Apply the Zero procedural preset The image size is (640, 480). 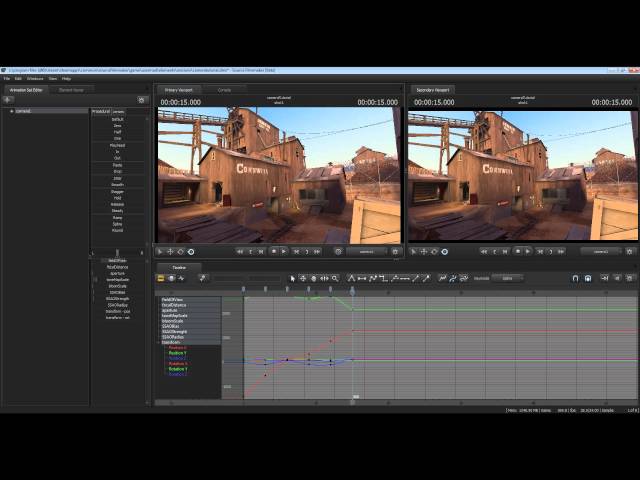tap(118, 126)
